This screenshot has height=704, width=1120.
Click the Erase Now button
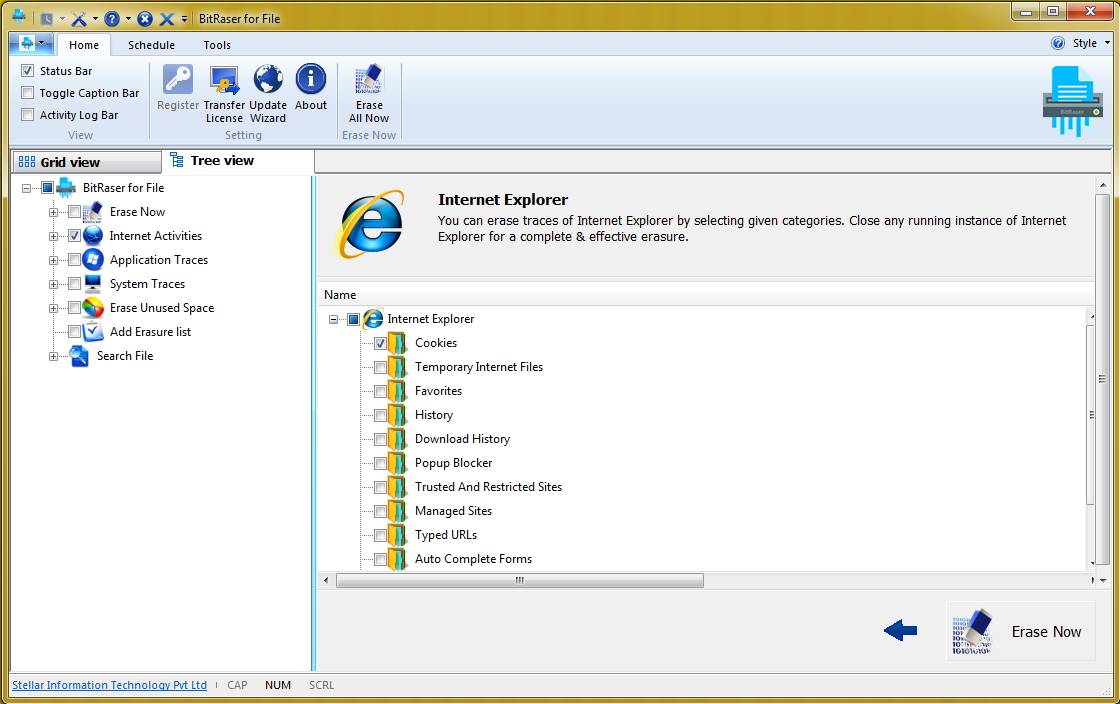point(1020,631)
